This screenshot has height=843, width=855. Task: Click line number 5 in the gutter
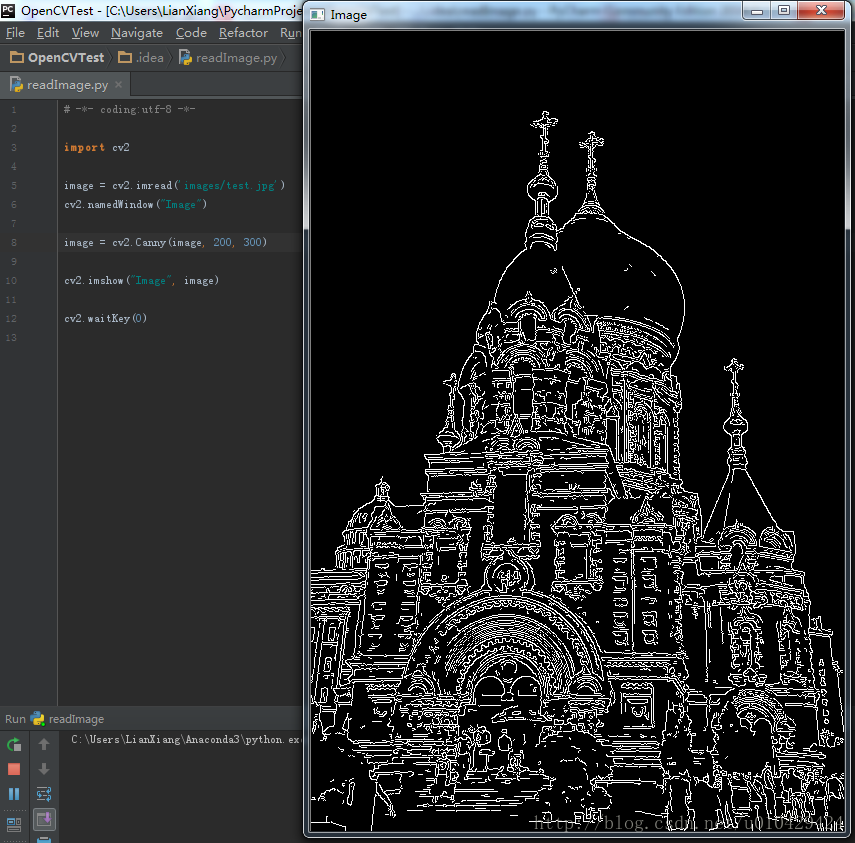pyautogui.click(x=14, y=185)
